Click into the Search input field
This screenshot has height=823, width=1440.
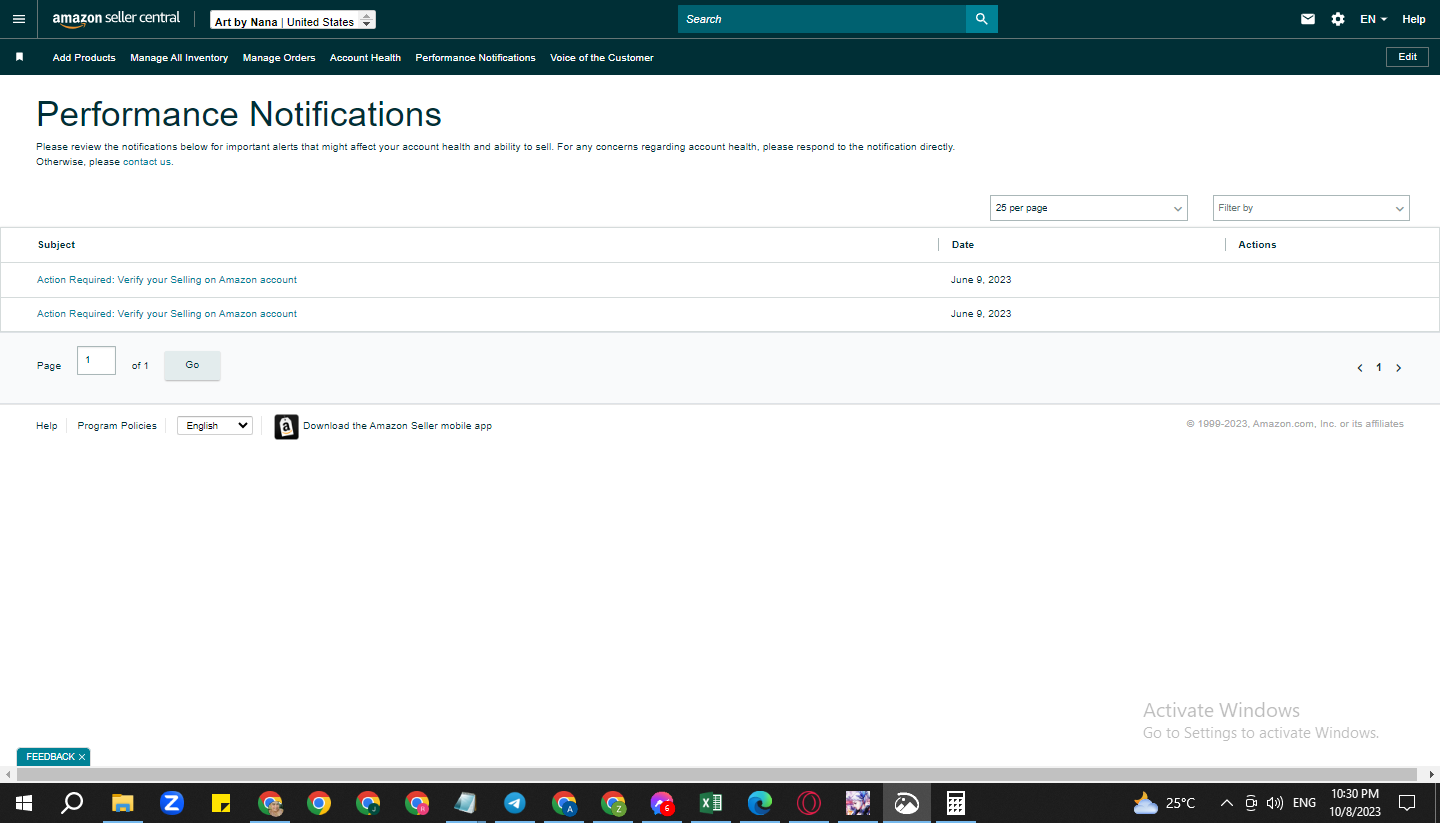coord(822,19)
